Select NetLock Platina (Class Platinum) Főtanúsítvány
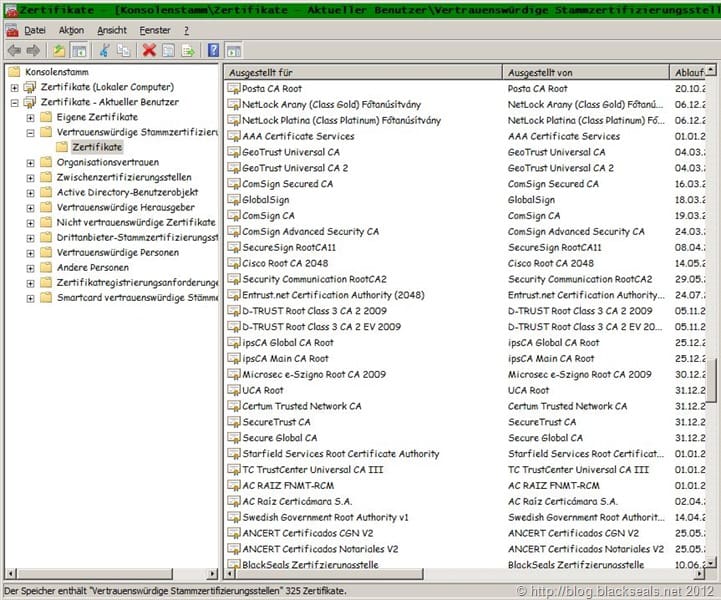 [x=341, y=120]
